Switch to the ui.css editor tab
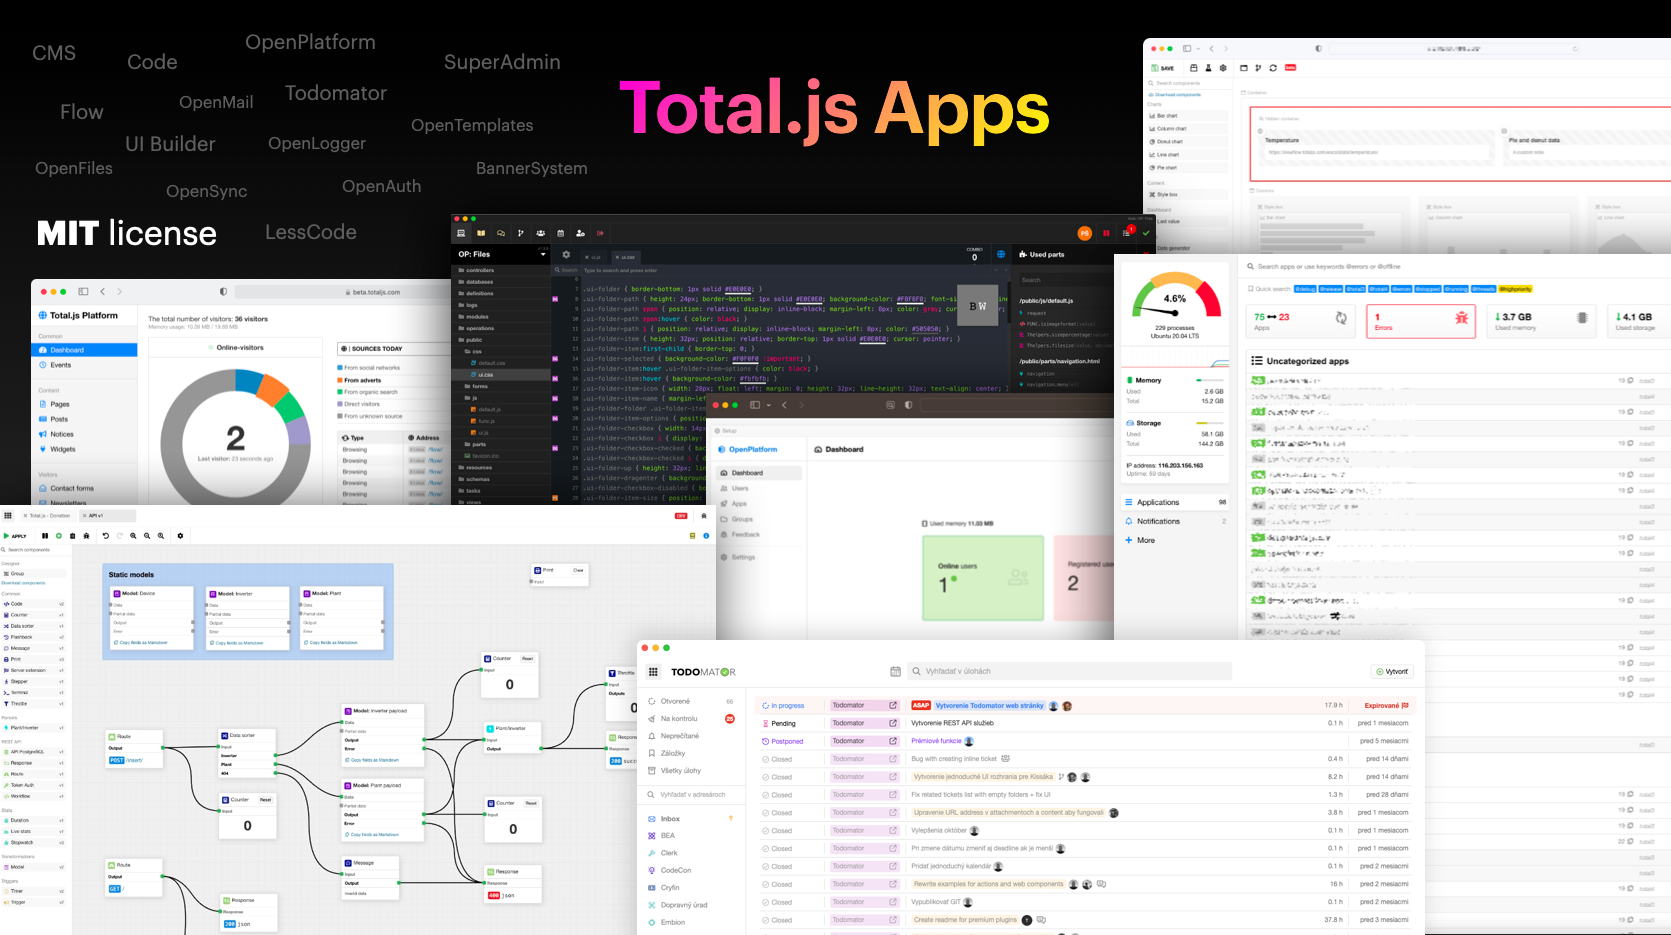Screen dimensions: 1671x935 [625, 257]
